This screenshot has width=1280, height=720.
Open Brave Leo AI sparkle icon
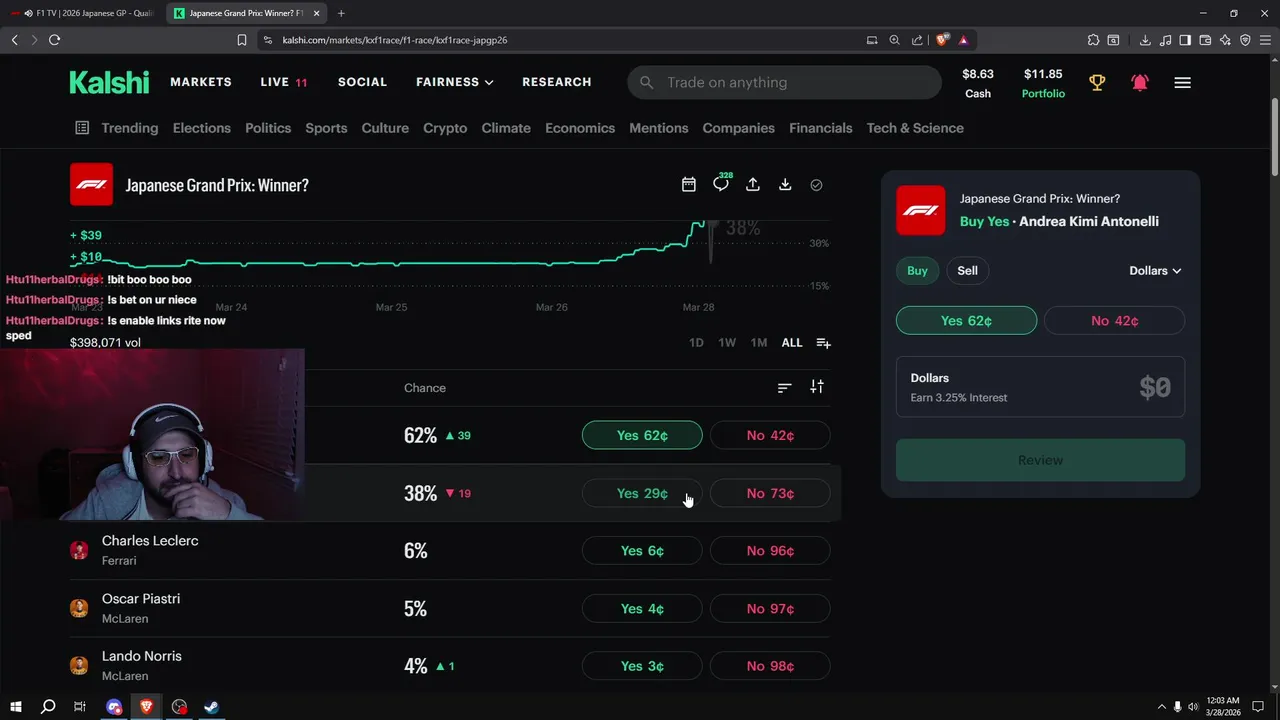click(x=1225, y=40)
